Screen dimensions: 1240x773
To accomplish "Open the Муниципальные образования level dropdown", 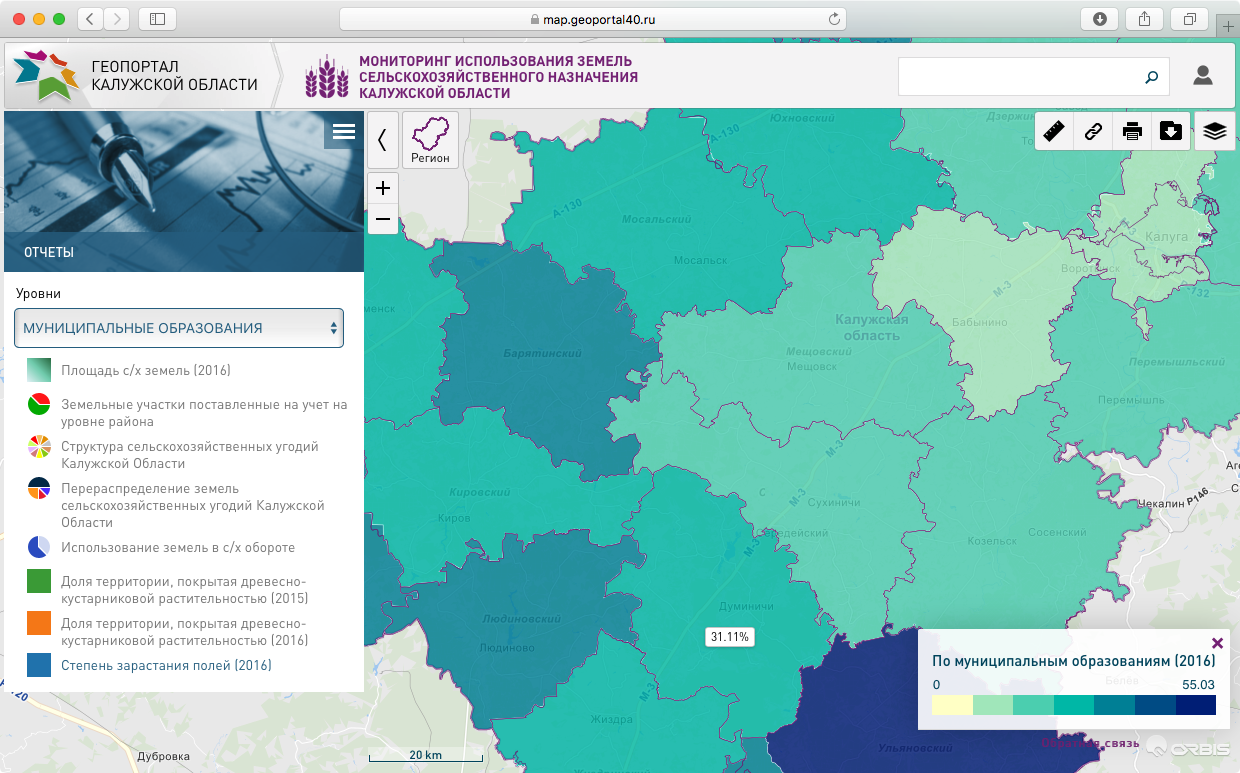I will pyautogui.click(x=179, y=328).
